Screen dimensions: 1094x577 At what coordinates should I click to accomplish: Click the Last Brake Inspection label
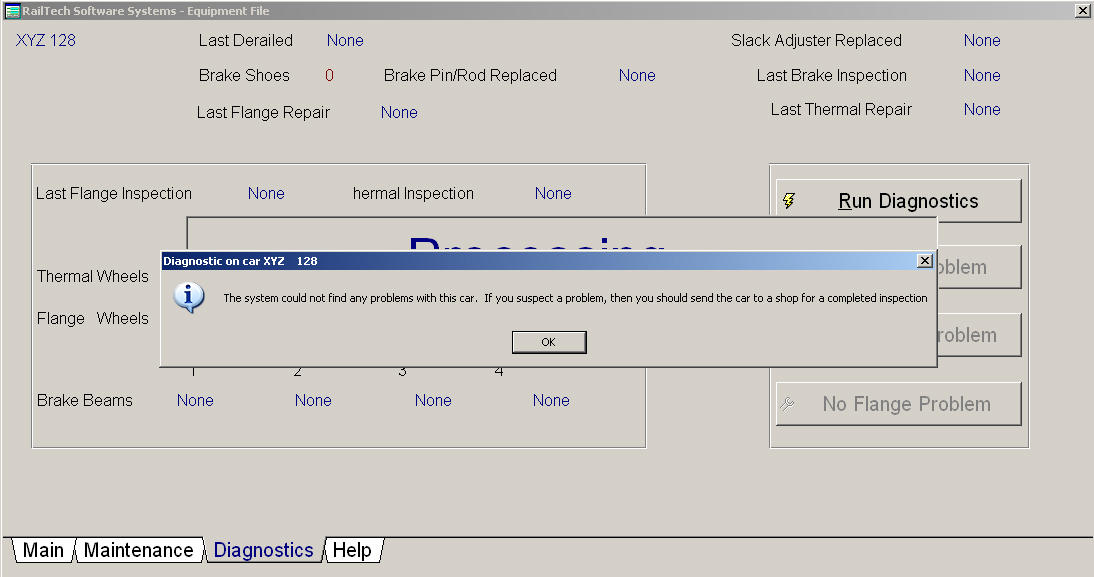coord(832,75)
